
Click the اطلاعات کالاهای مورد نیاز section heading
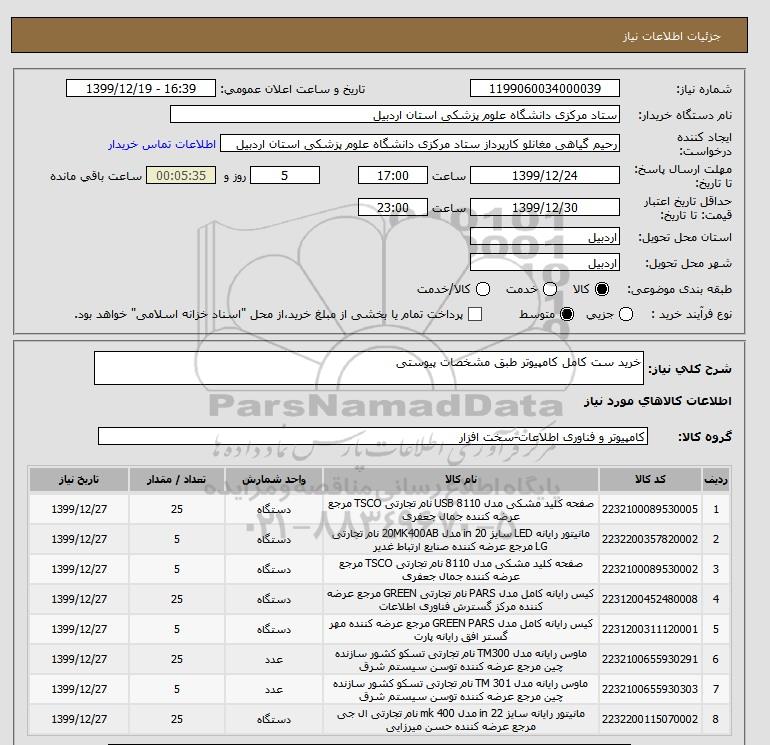click(x=658, y=401)
